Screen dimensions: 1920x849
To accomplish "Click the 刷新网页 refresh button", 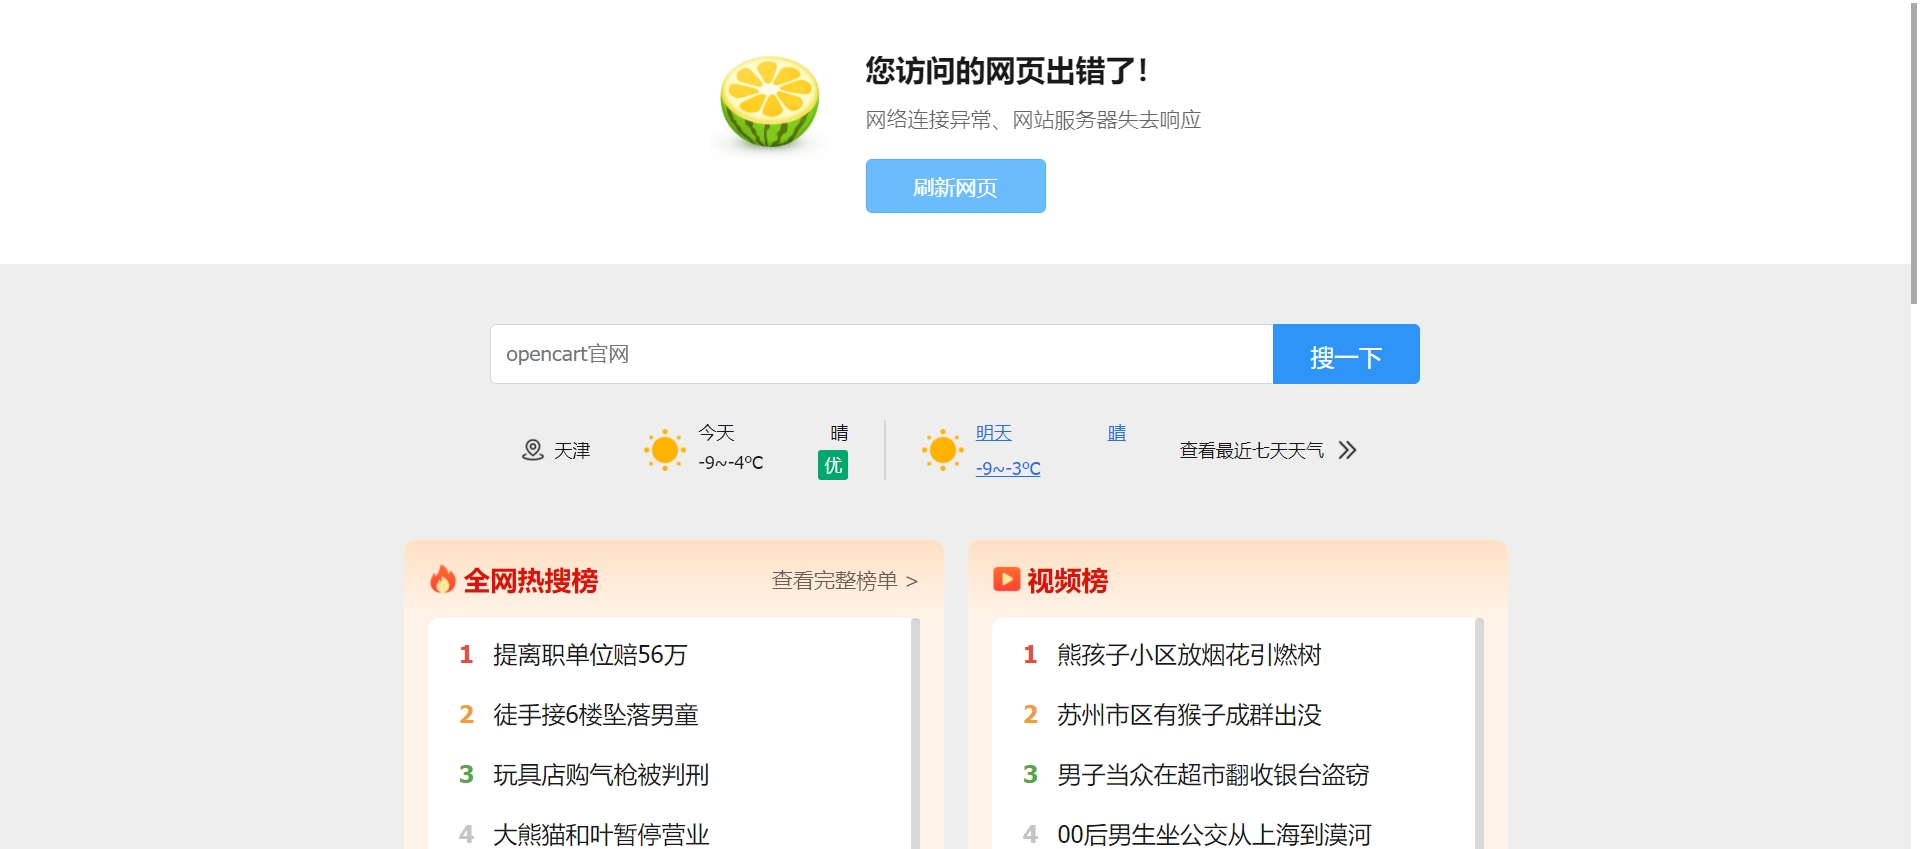I will coord(955,186).
